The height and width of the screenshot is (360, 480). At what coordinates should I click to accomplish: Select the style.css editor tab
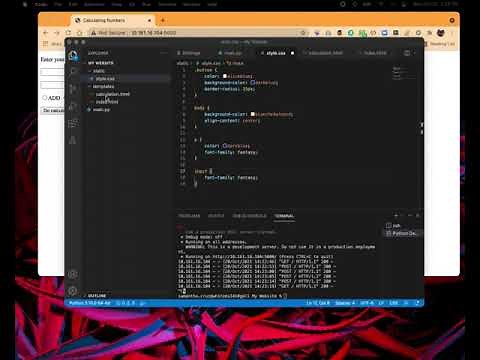click(x=275, y=53)
